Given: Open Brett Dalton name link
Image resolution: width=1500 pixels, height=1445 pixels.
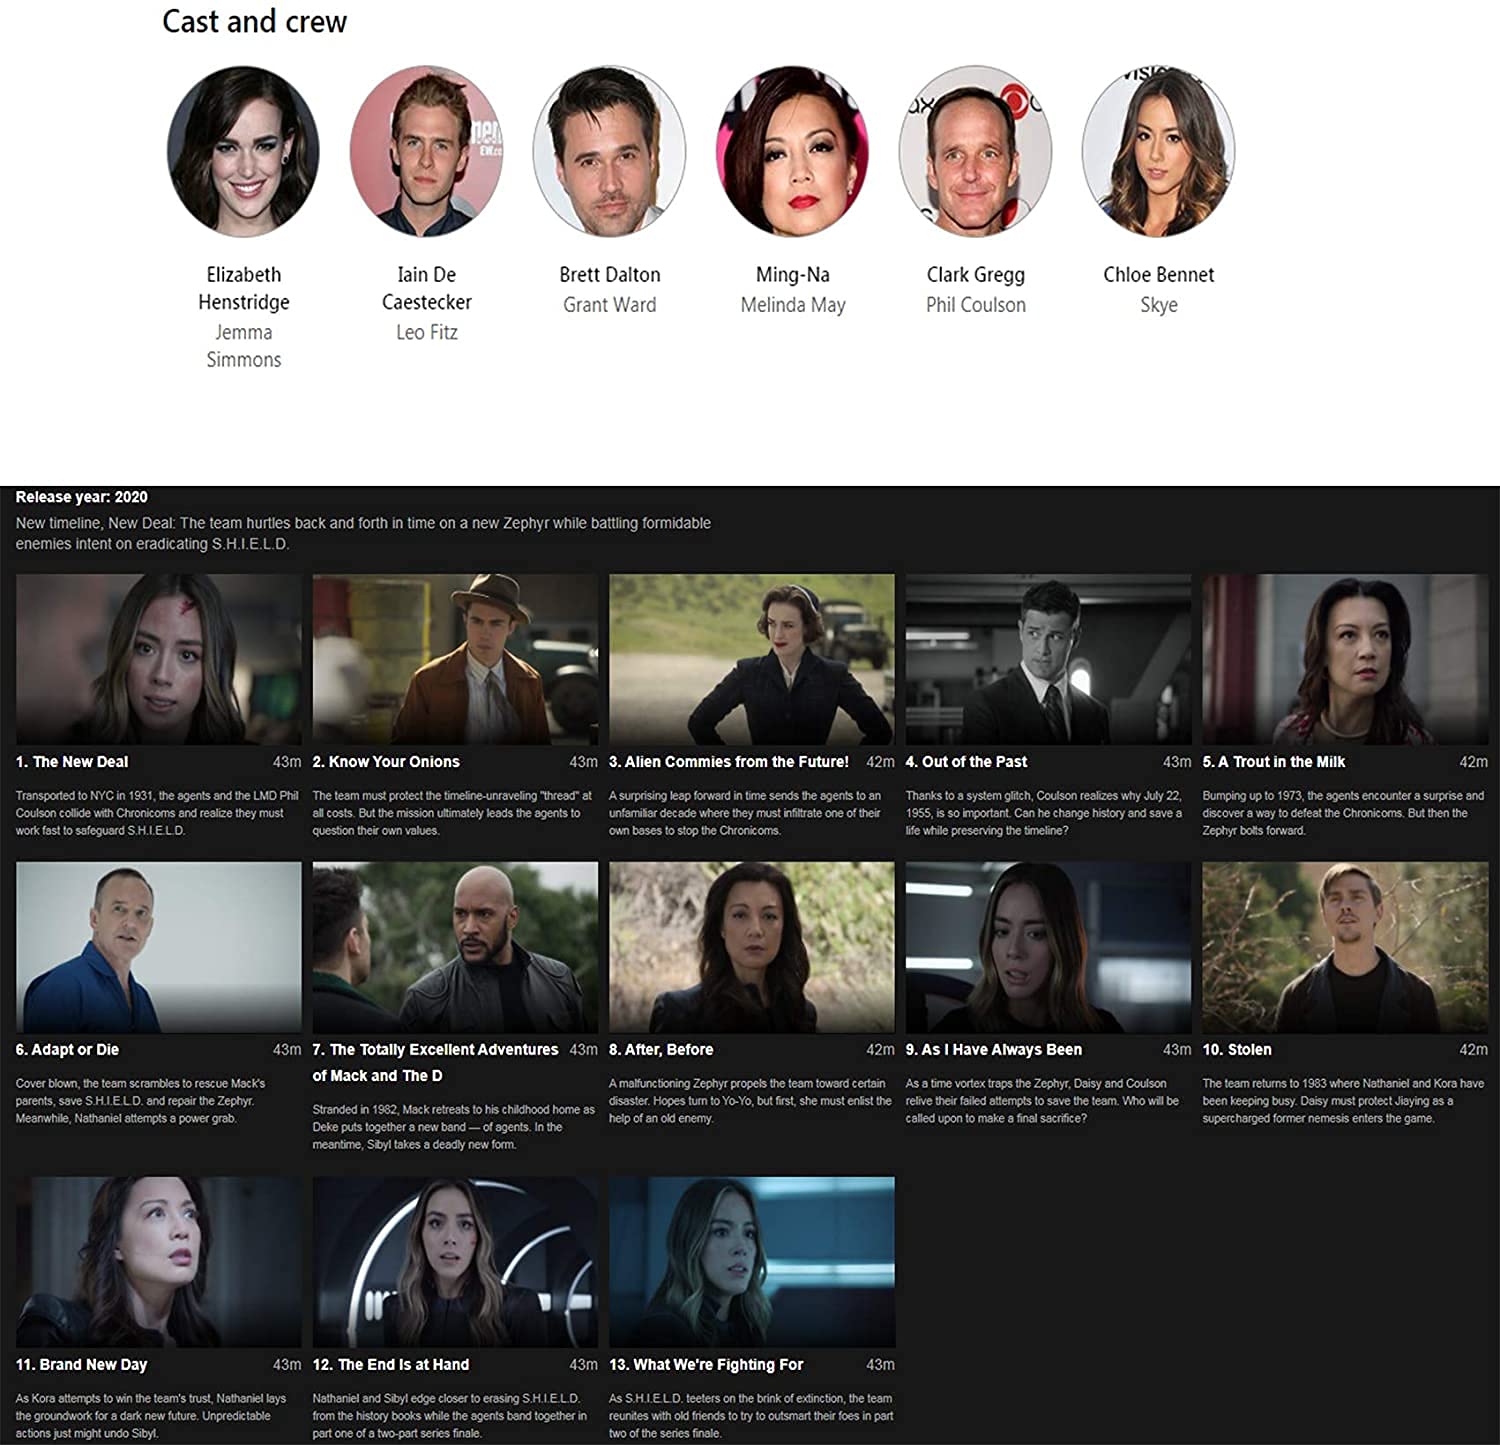Looking at the screenshot, I should click(610, 274).
